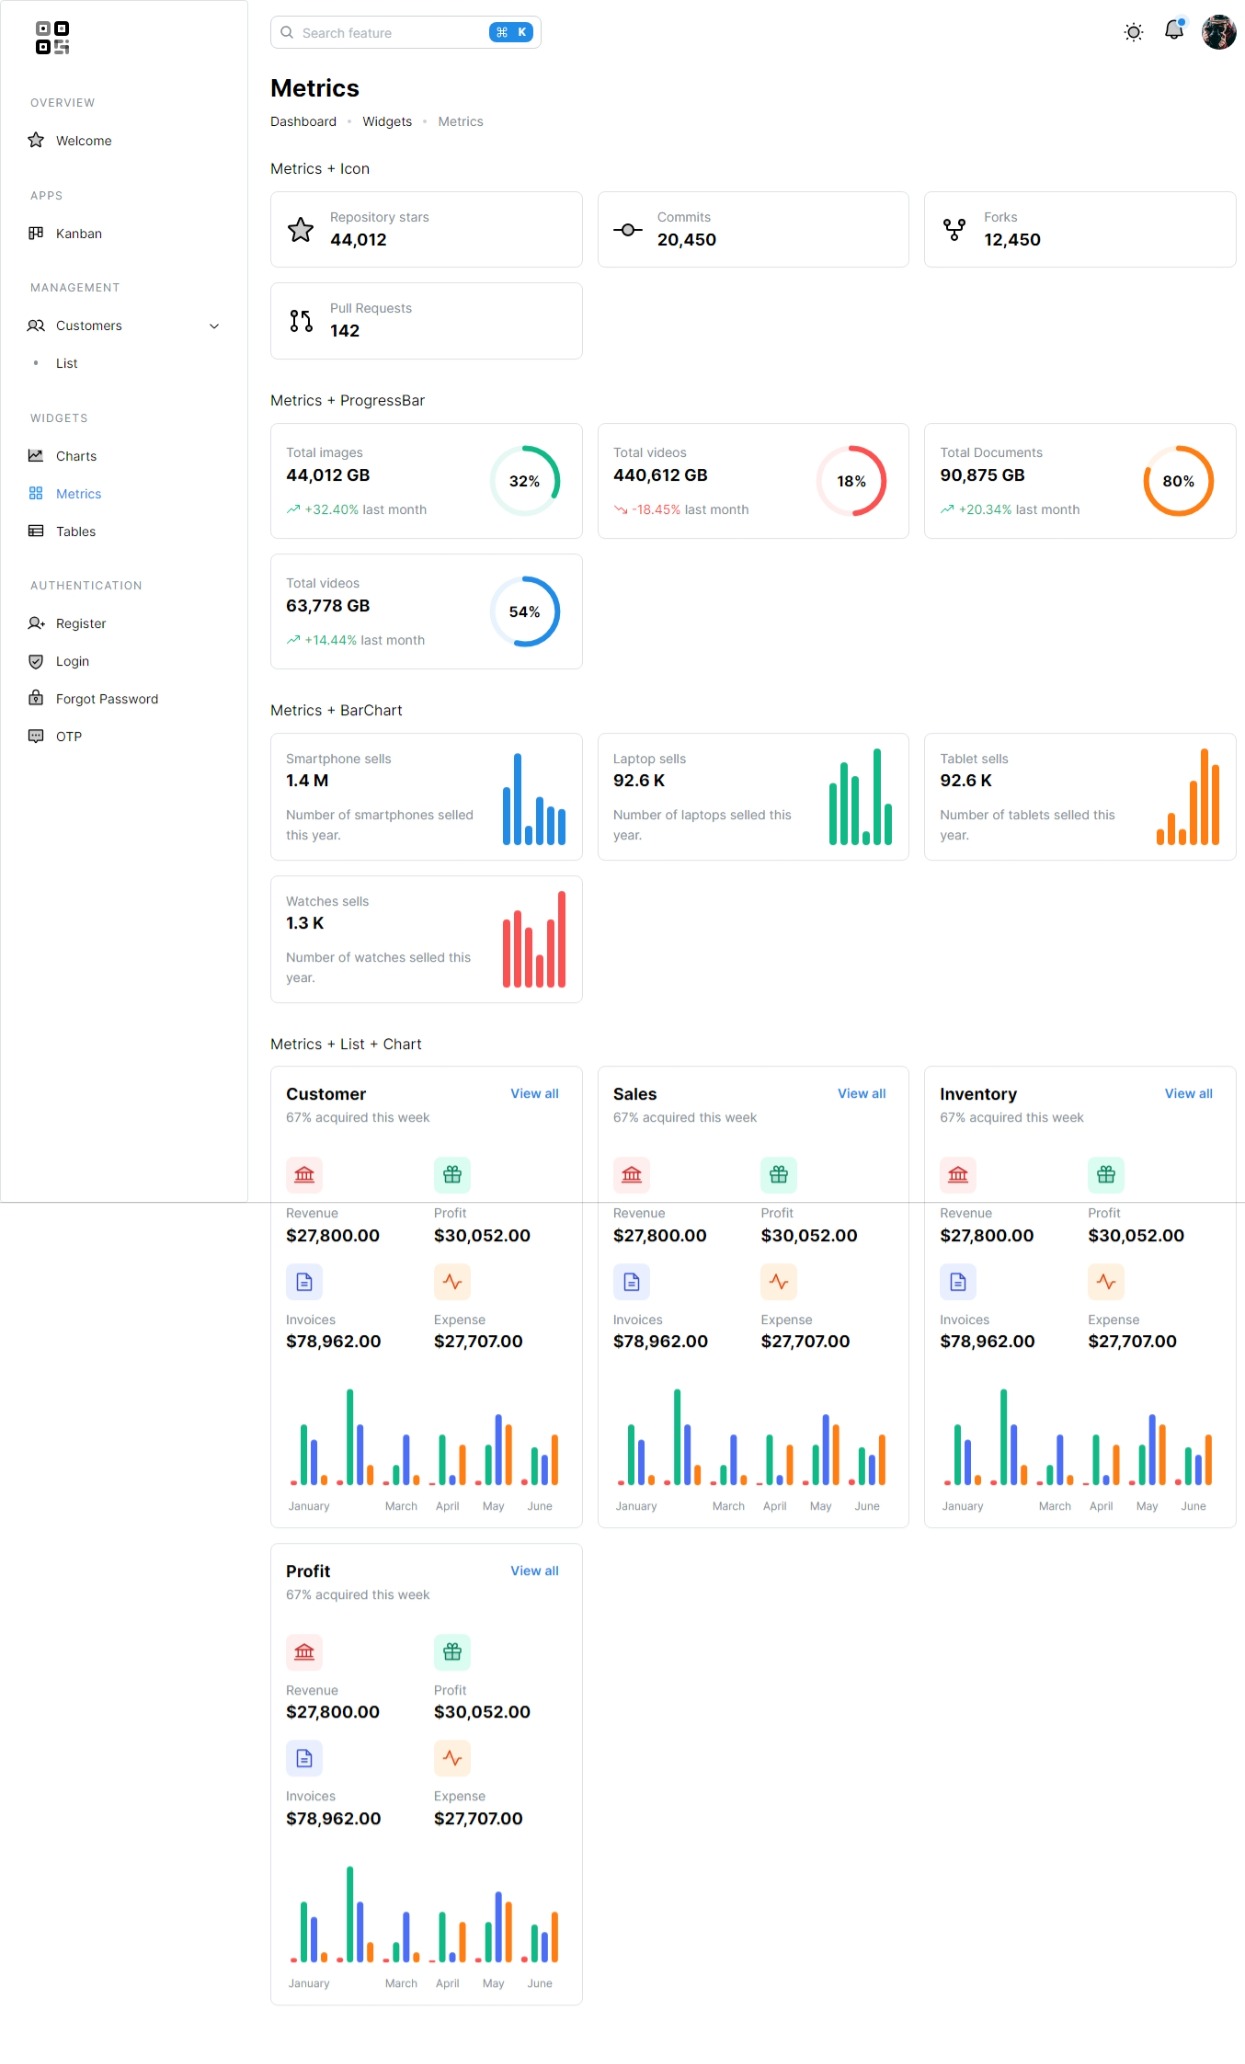
Task: Click Inventory card Profit gift icon
Action: [x=1106, y=1175]
